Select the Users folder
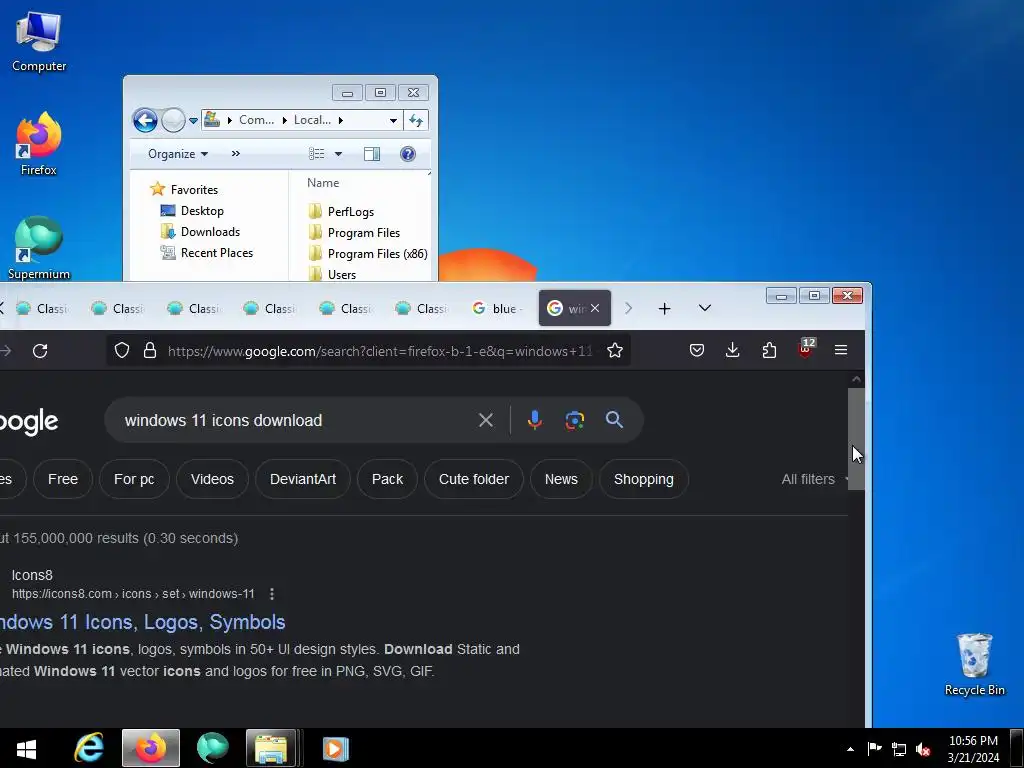Screen dimensions: 1024x768 (x=332, y=274)
